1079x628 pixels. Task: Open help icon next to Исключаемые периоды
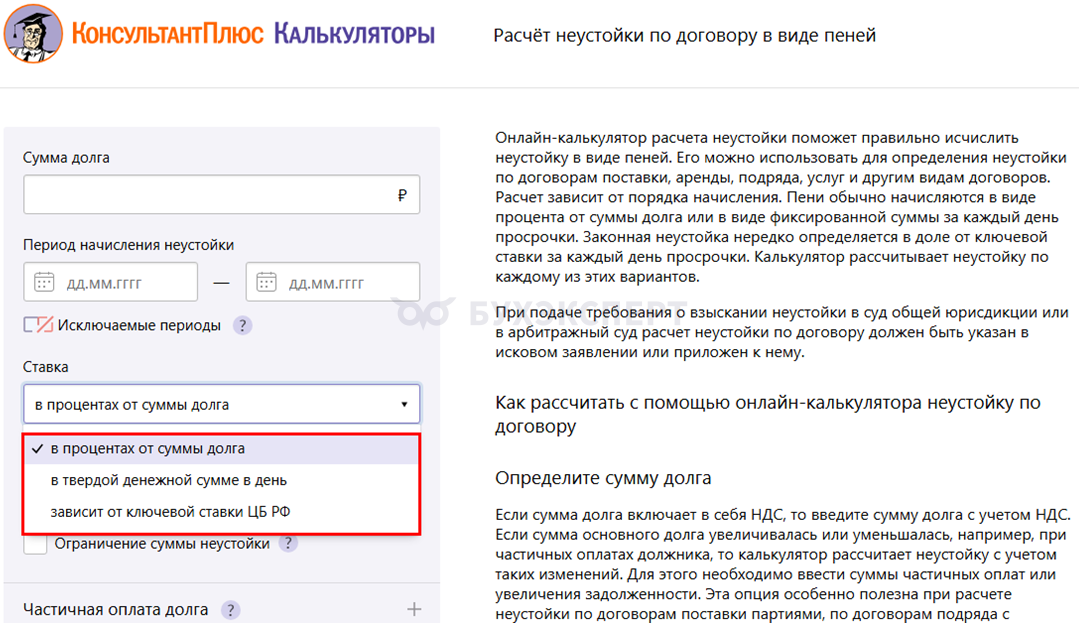[242, 325]
